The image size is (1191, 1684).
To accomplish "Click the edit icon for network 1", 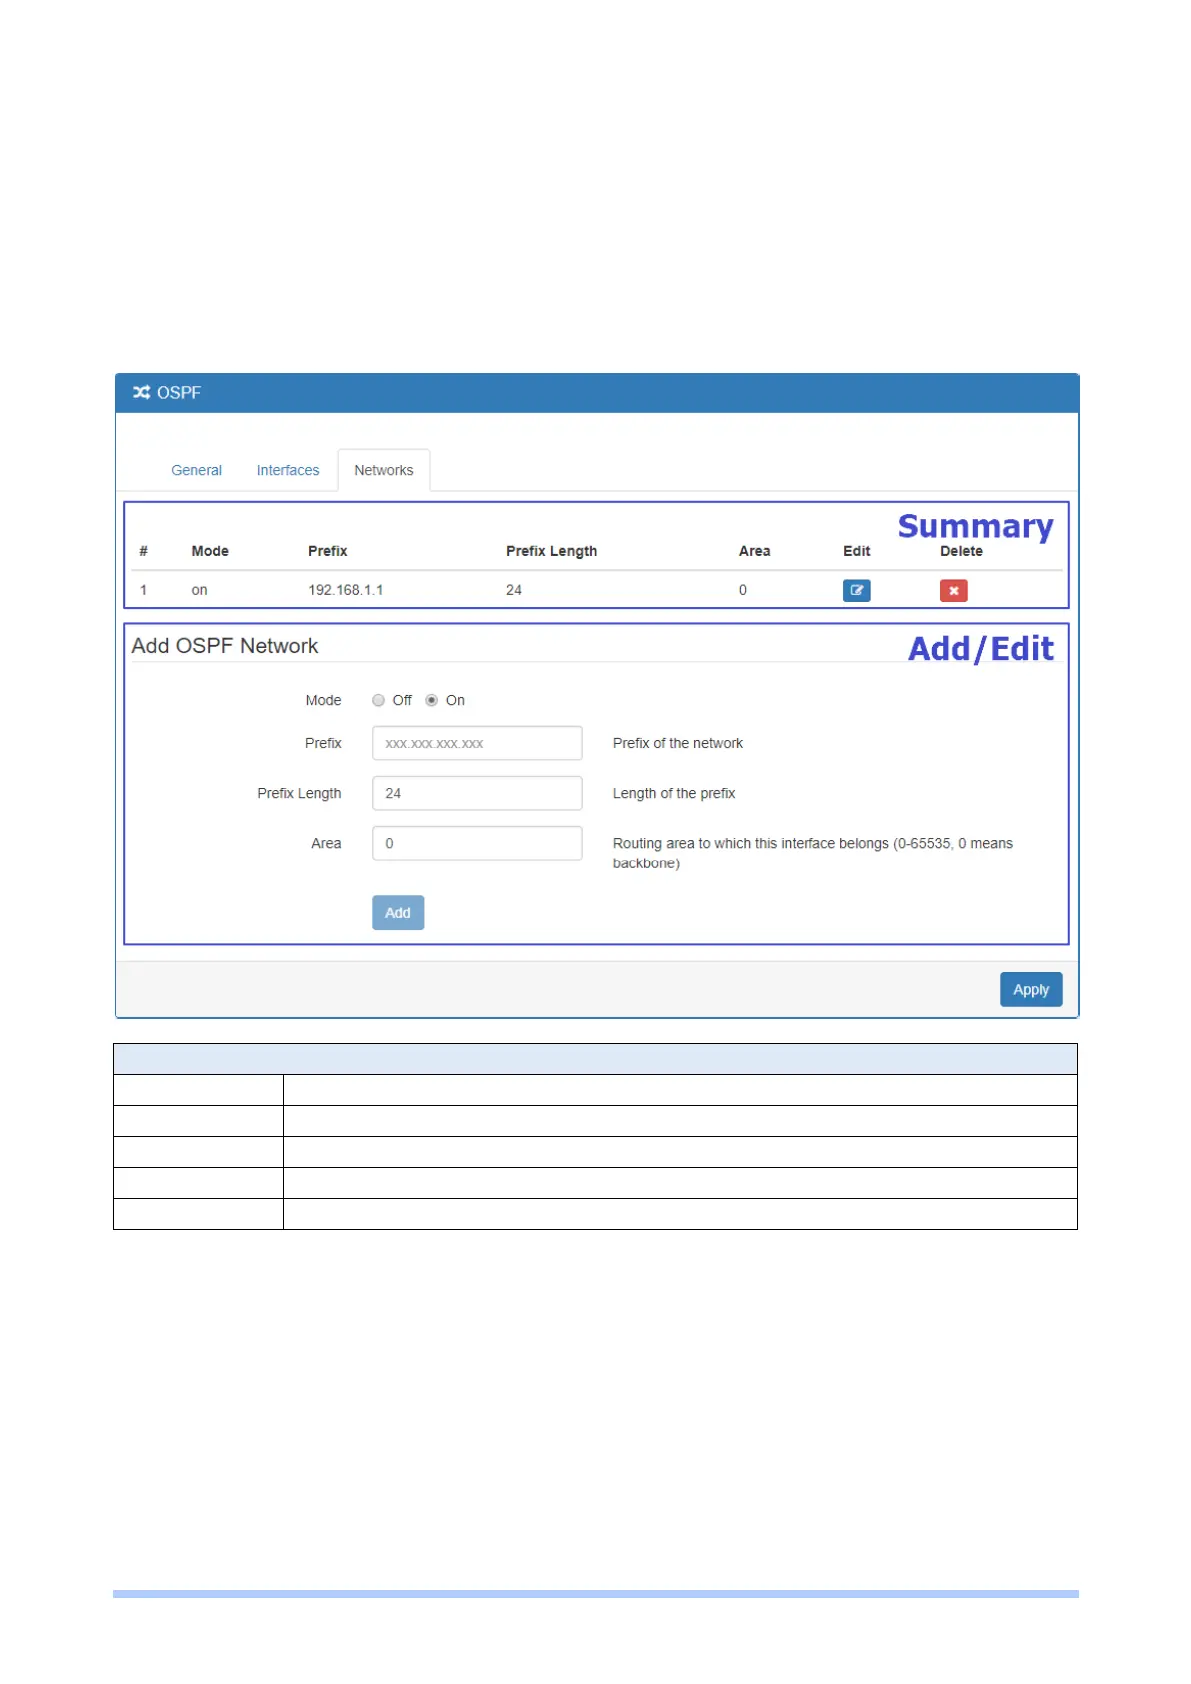I will [x=856, y=590].
